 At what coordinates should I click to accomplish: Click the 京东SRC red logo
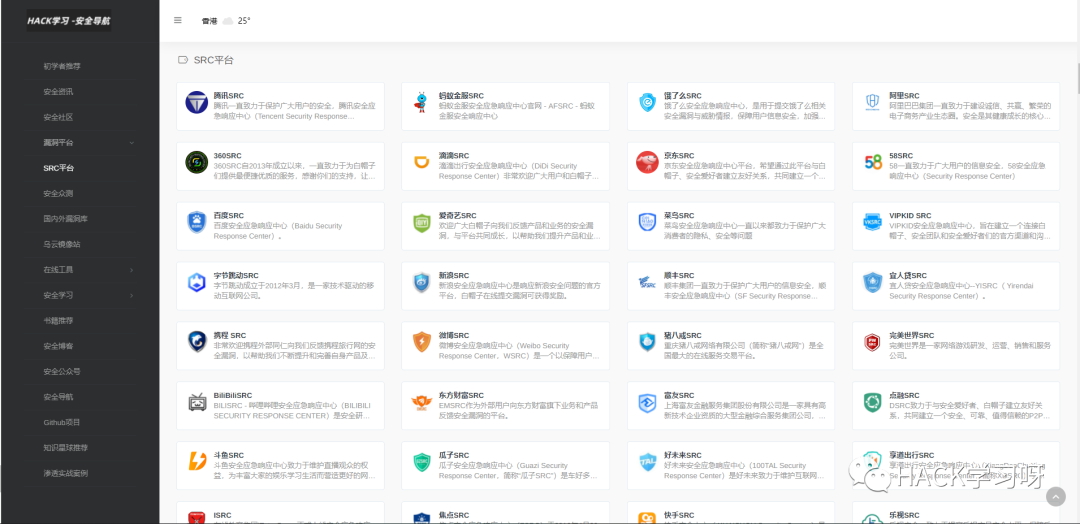tap(647, 163)
